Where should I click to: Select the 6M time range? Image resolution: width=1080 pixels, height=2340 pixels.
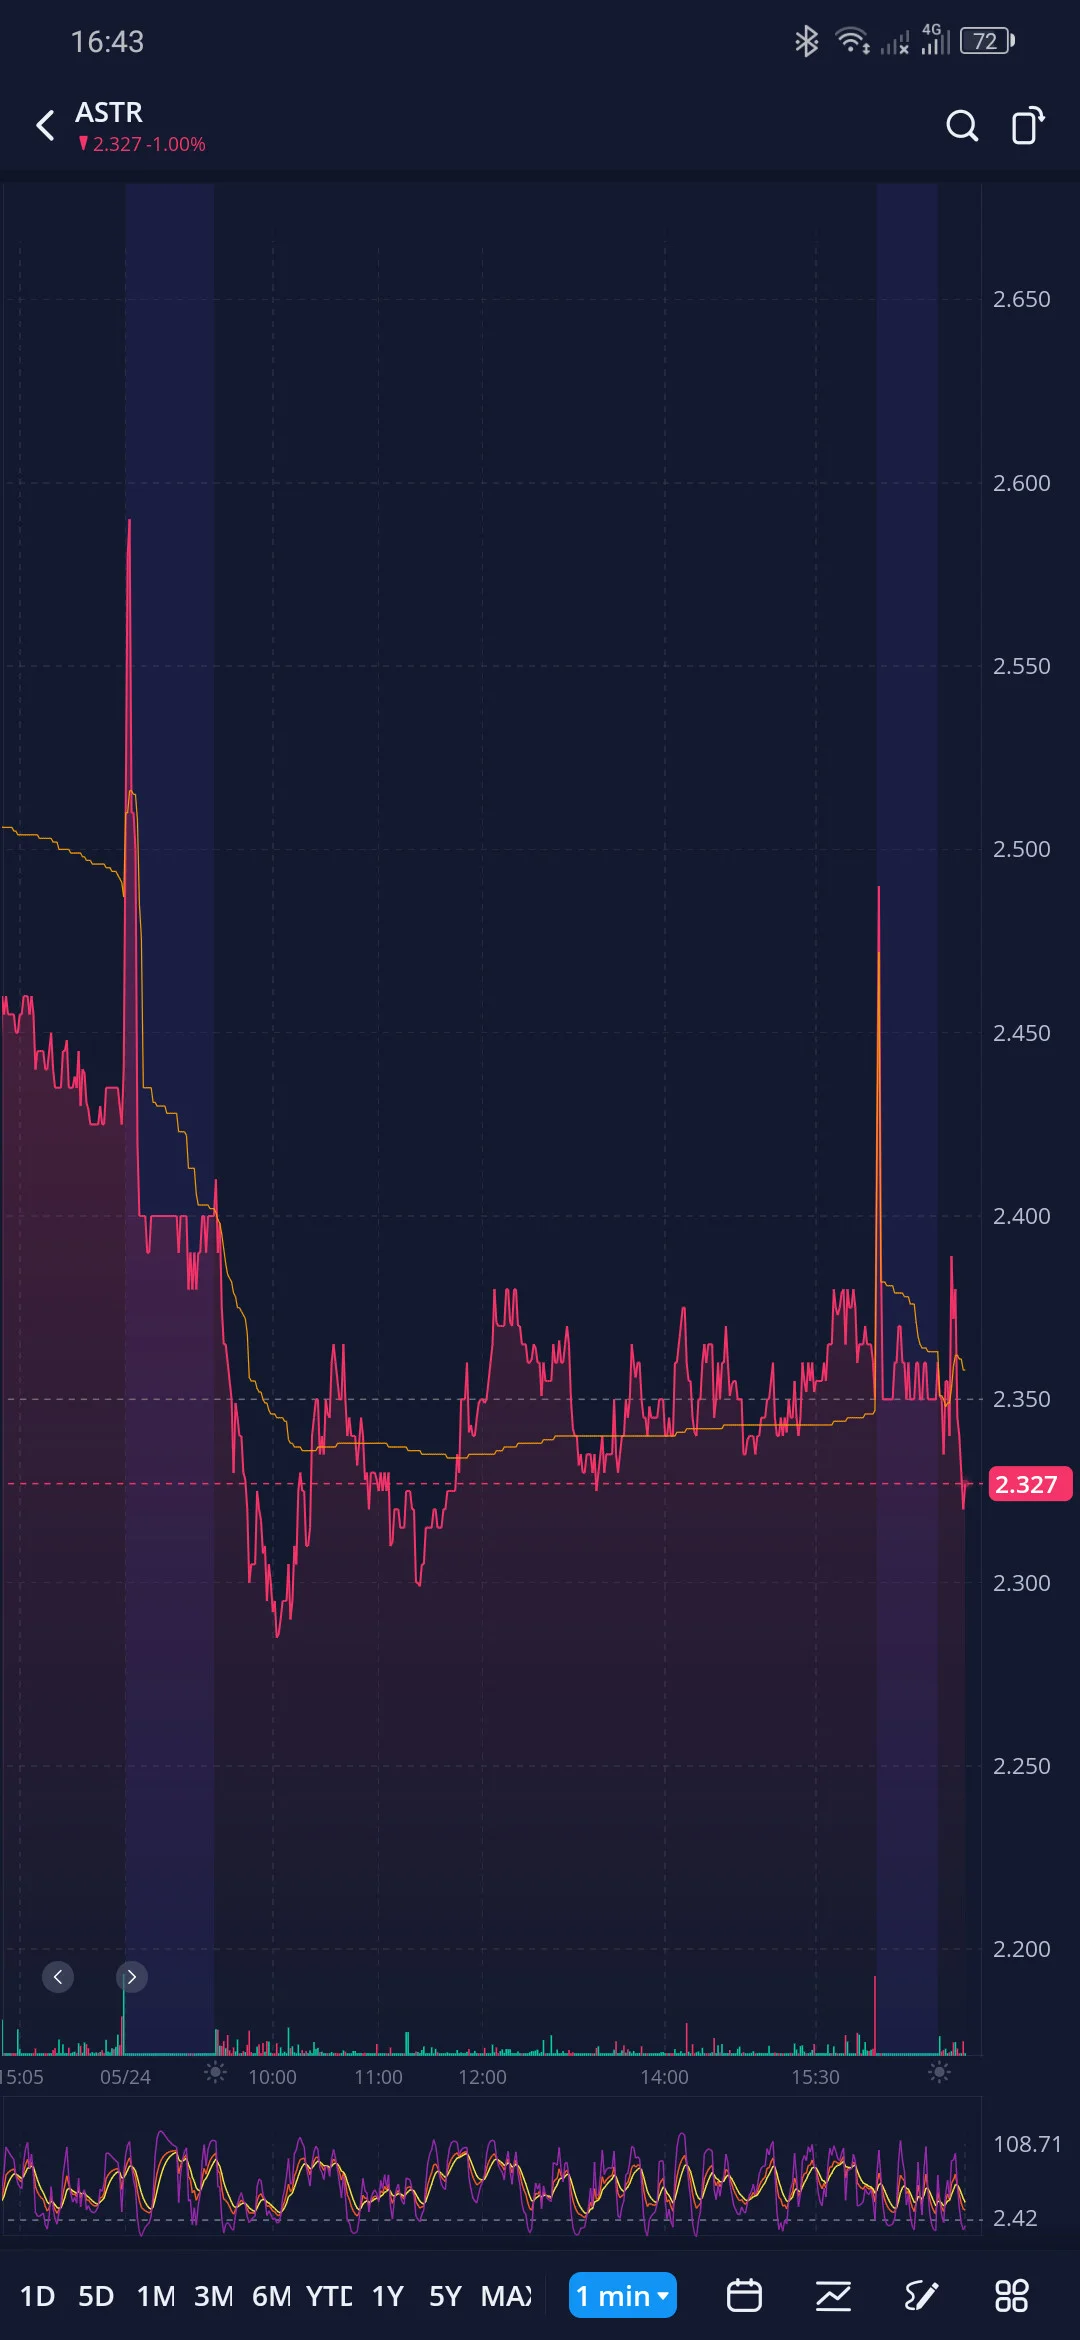pyautogui.click(x=271, y=2296)
